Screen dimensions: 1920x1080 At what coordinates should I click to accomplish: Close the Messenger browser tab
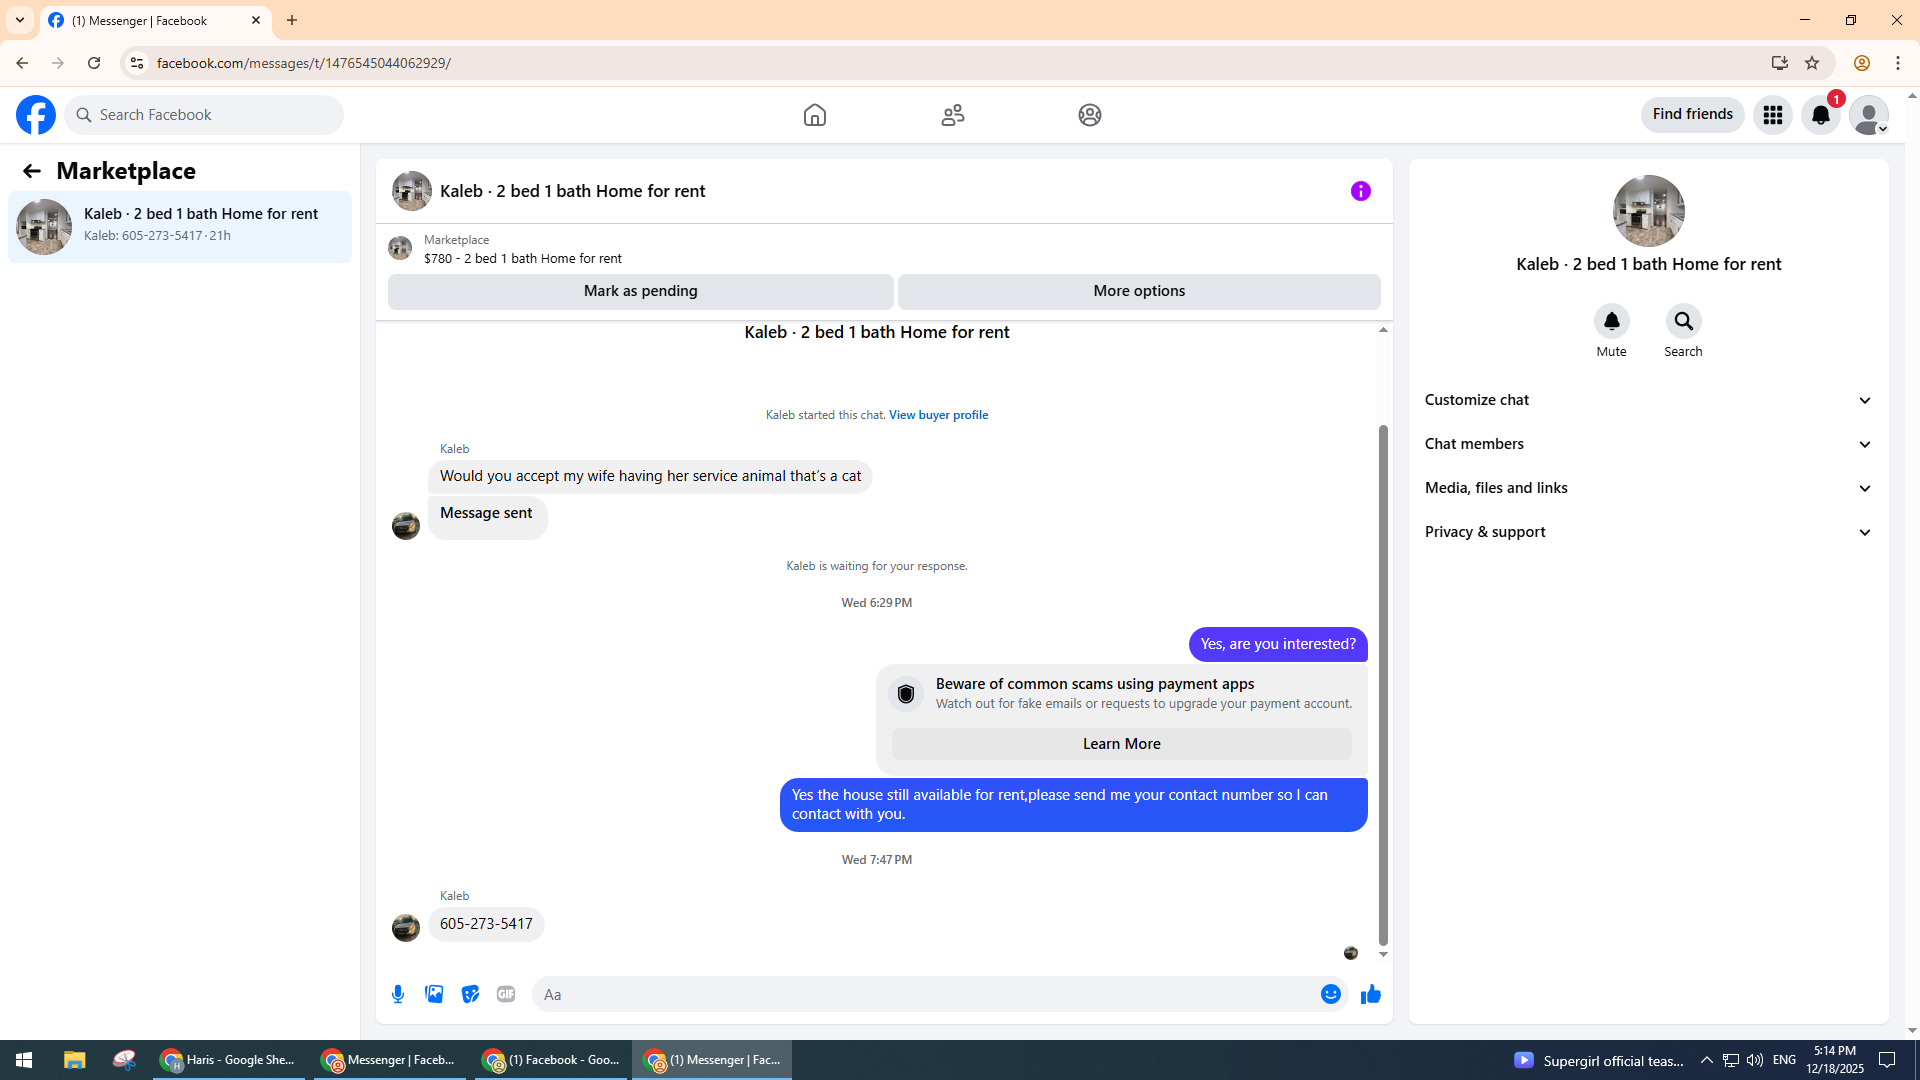(256, 20)
